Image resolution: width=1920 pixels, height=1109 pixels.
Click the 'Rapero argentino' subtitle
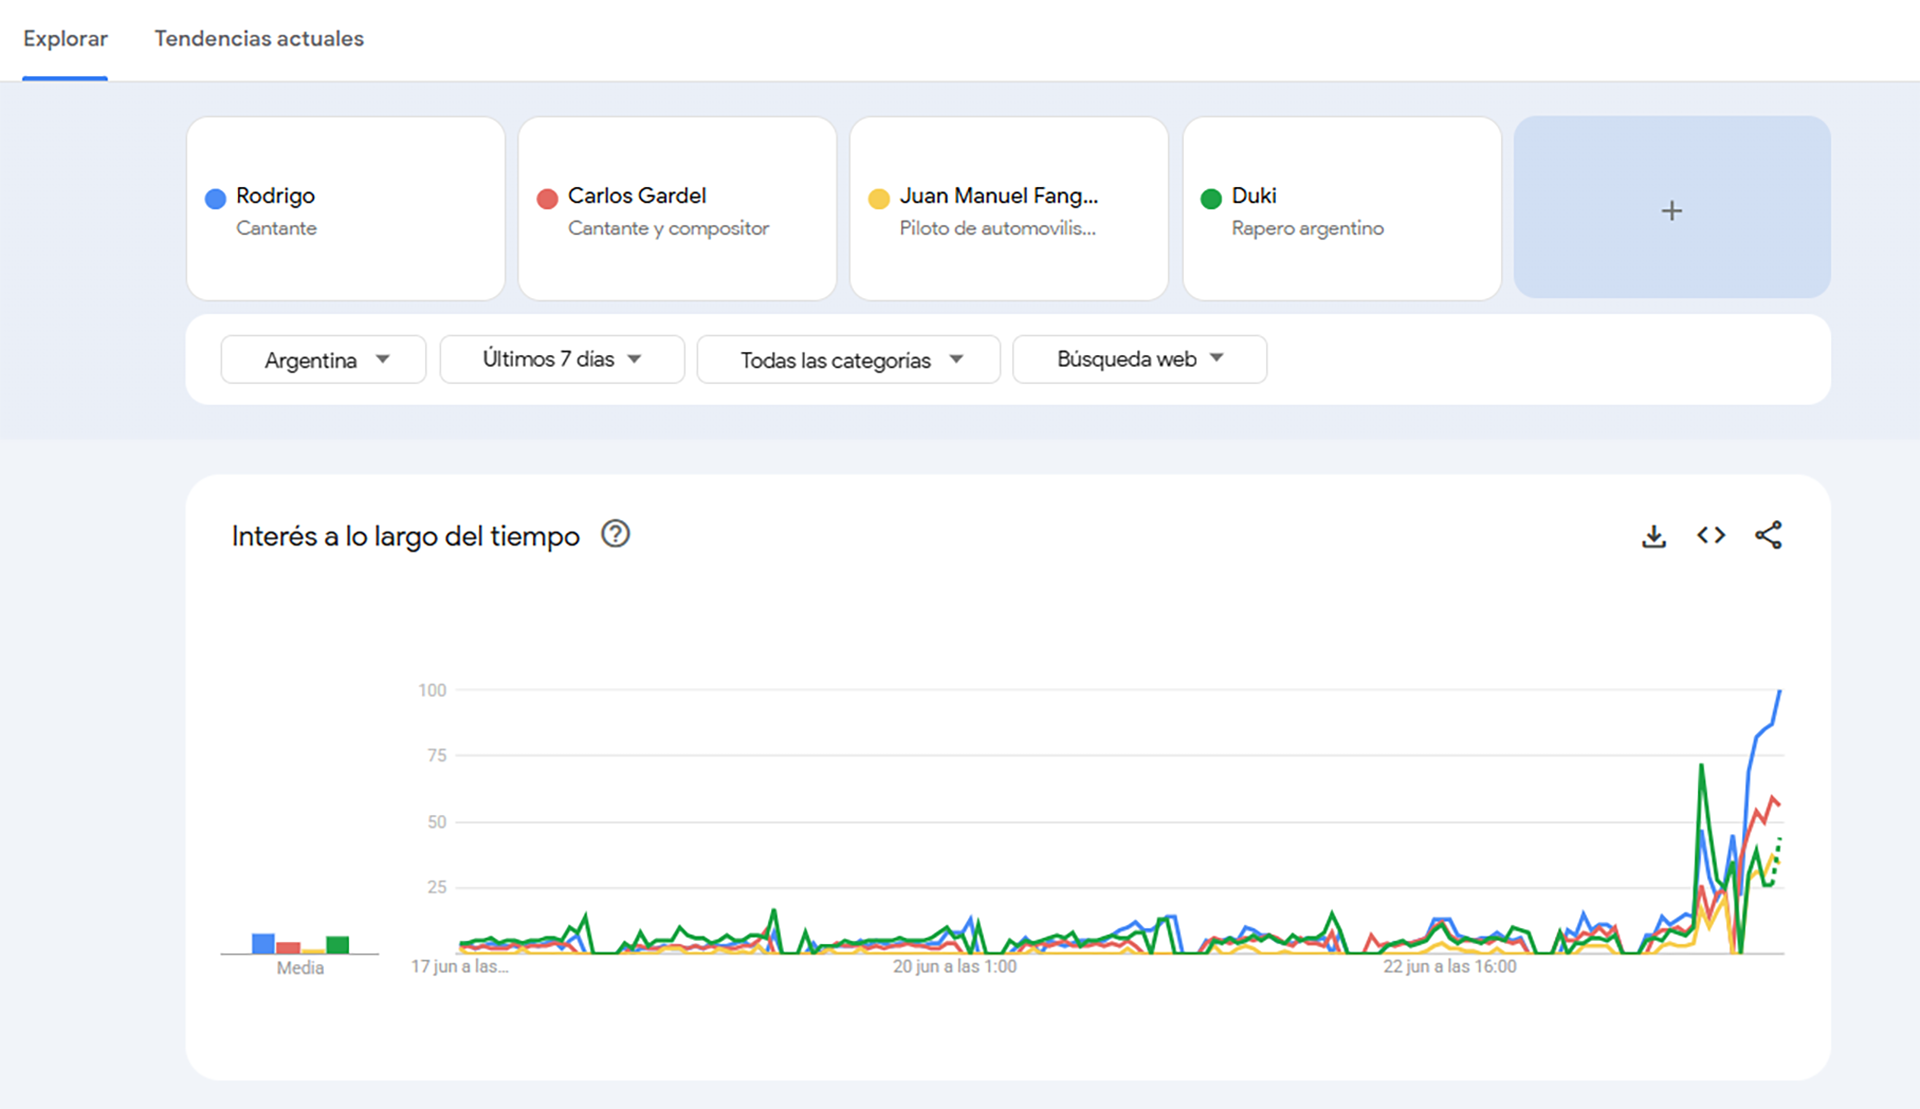point(1308,228)
